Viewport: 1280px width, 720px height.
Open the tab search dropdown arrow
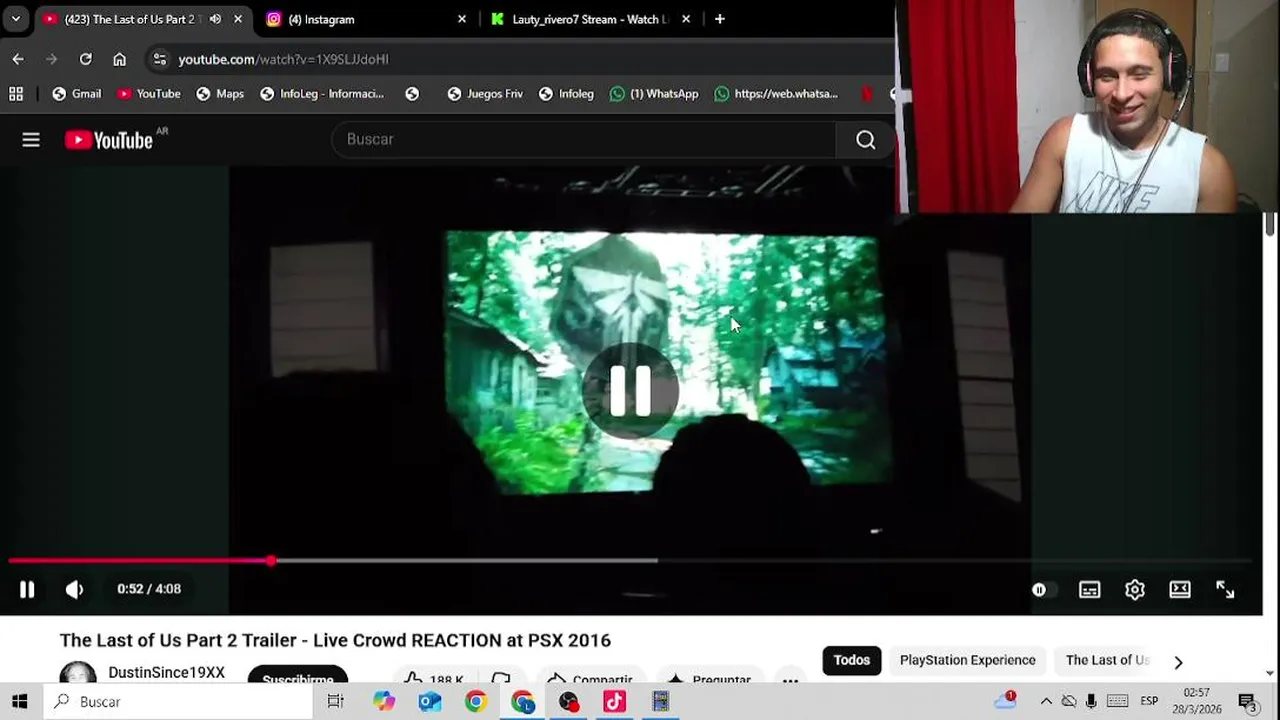pyautogui.click(x=16, y=19)
